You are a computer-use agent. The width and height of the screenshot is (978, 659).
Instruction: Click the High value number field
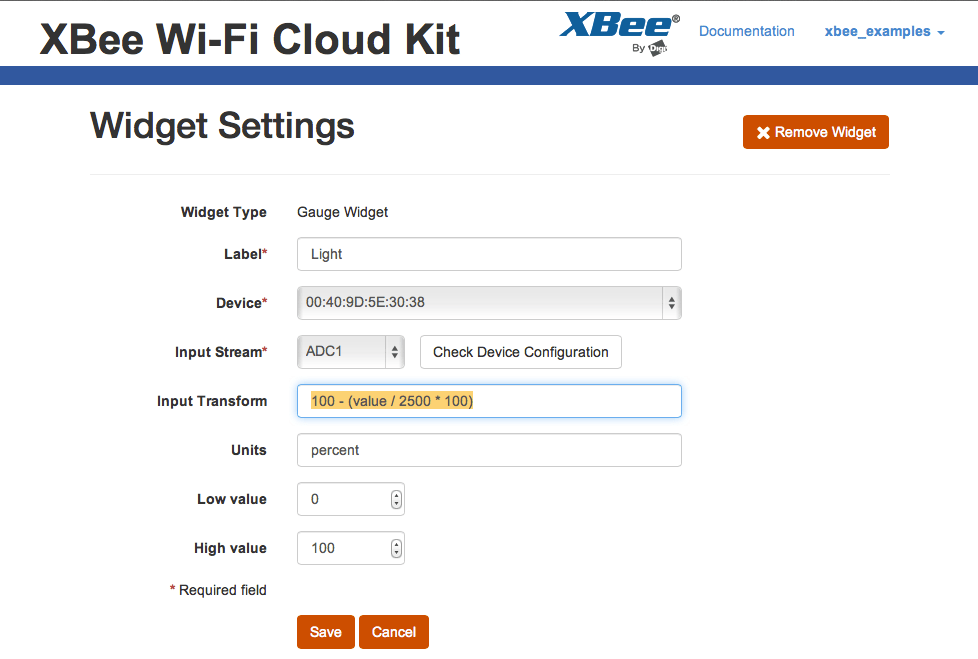351,548
